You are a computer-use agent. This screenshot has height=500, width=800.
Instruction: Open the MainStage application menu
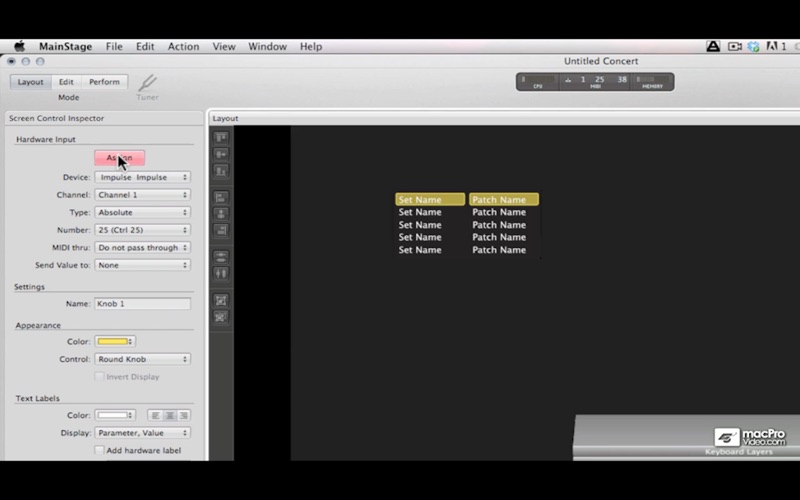click(x=65, y=46)
